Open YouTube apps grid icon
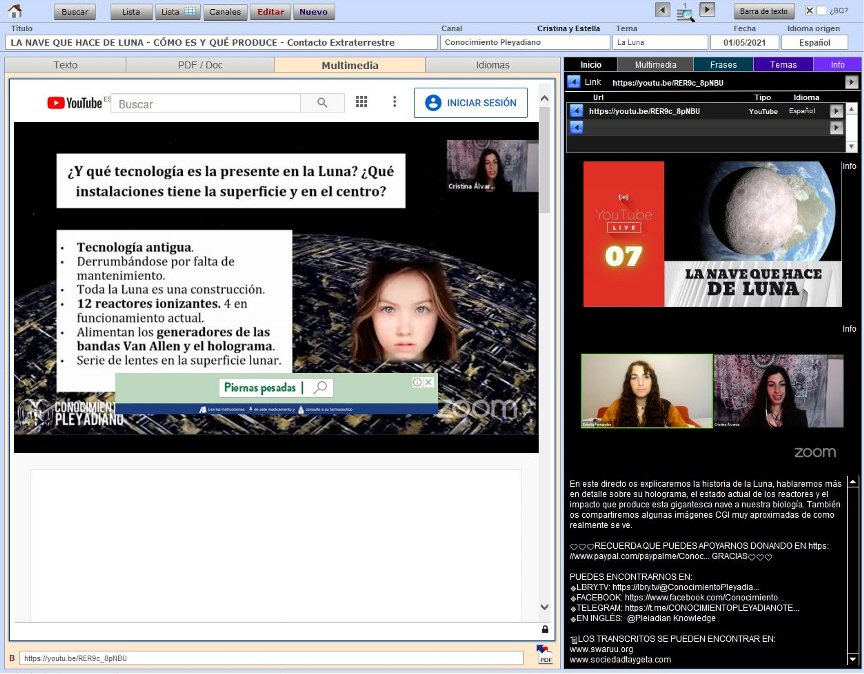864x674 pixels. point(361,102)
